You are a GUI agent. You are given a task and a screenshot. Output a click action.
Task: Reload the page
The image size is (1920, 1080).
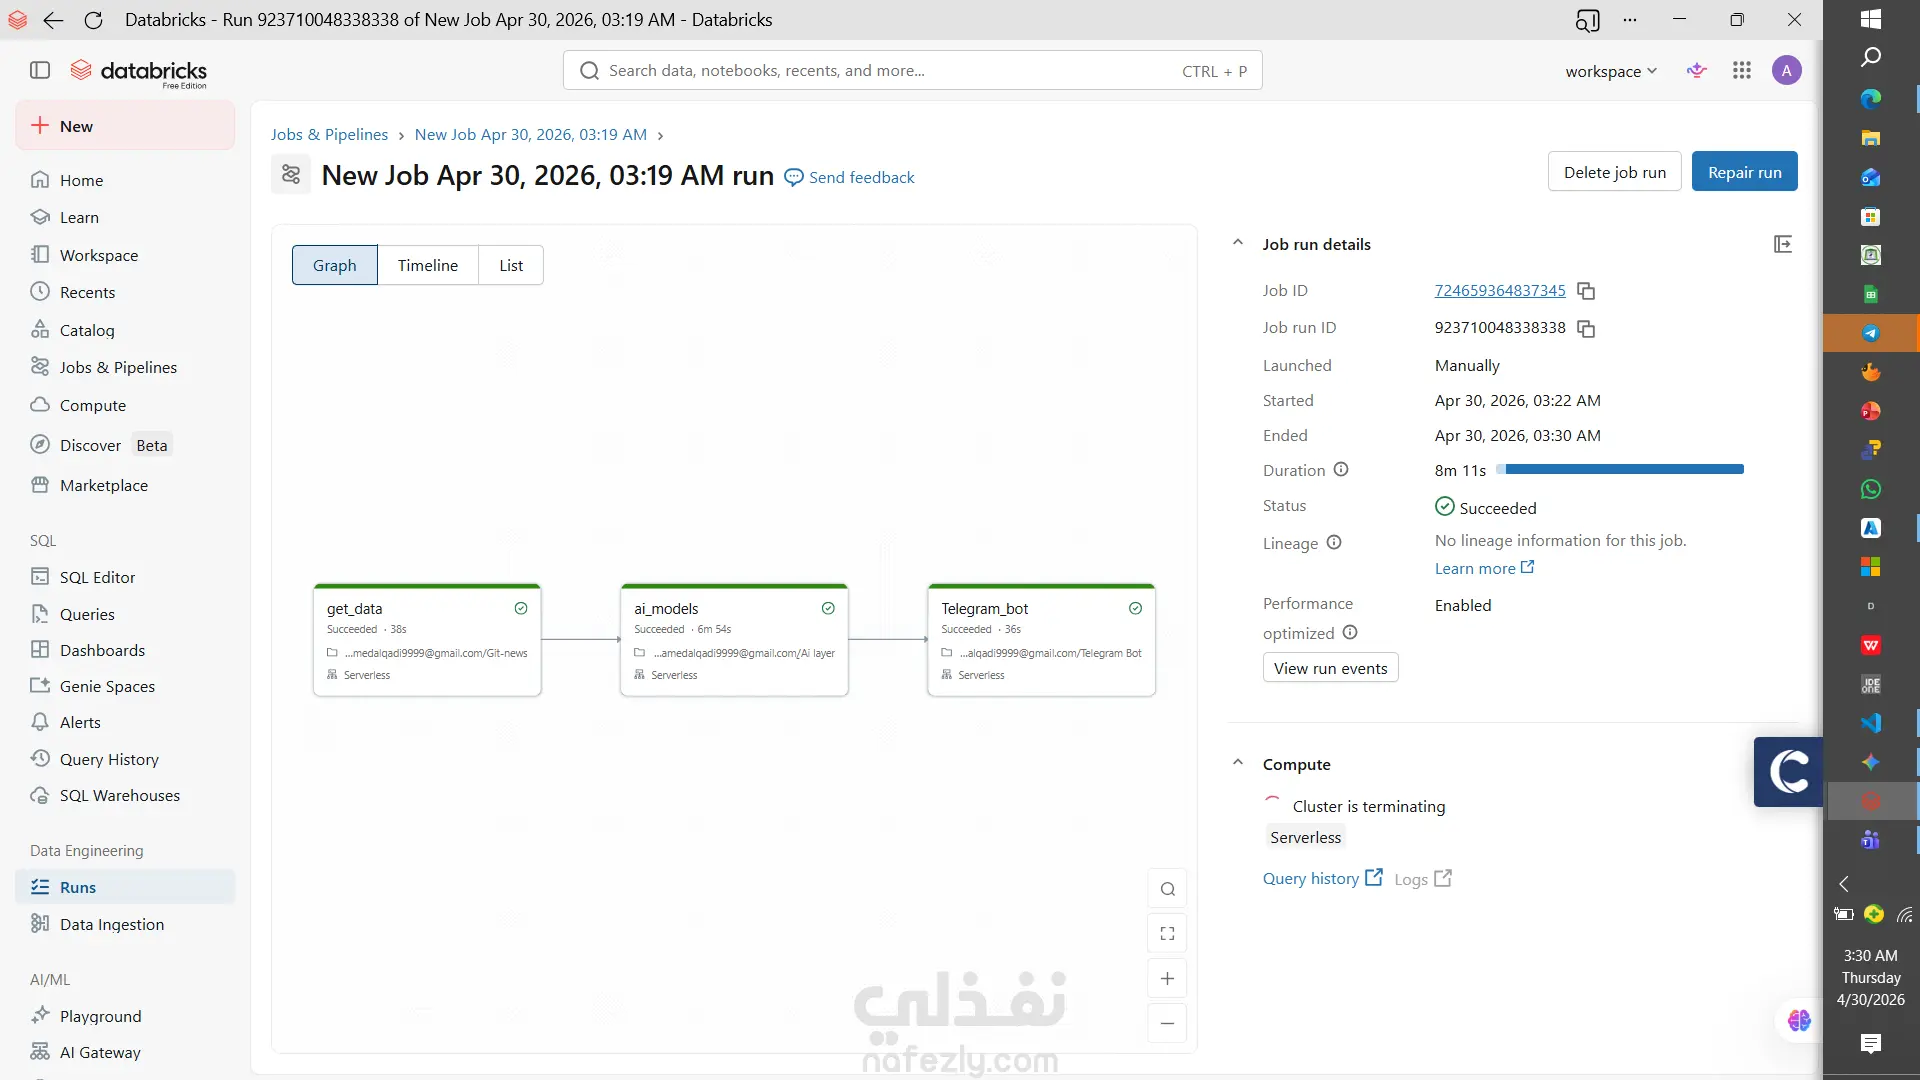coord(93,20)
